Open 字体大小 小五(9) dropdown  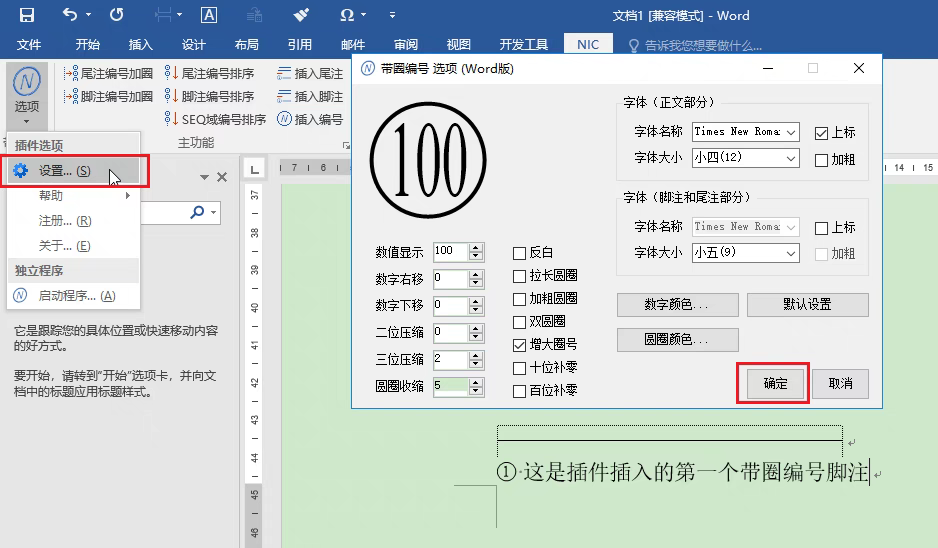[x=791, y=254]
